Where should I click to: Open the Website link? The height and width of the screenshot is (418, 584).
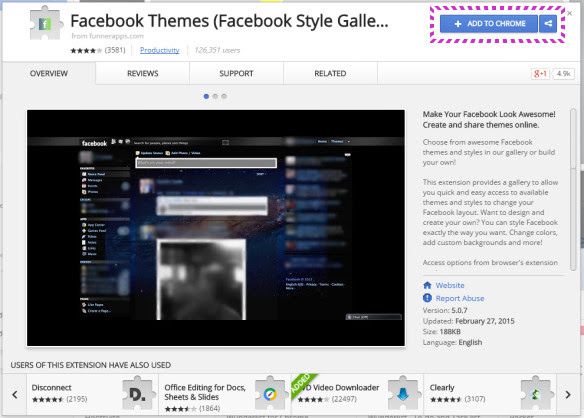coord(450,285)
